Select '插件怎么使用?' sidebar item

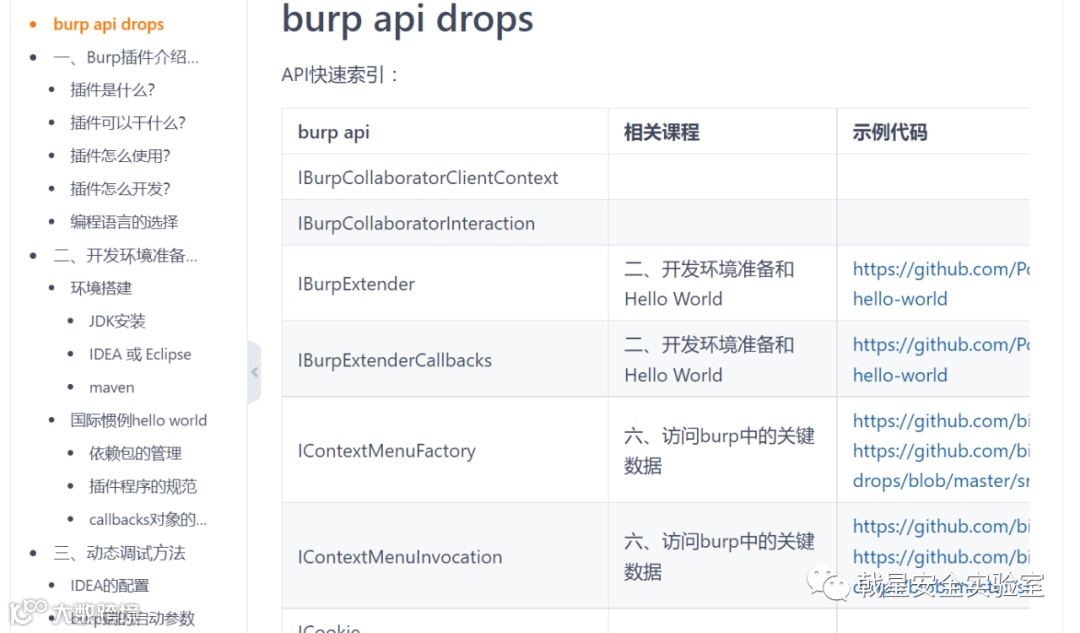click(x=120, y=156)
